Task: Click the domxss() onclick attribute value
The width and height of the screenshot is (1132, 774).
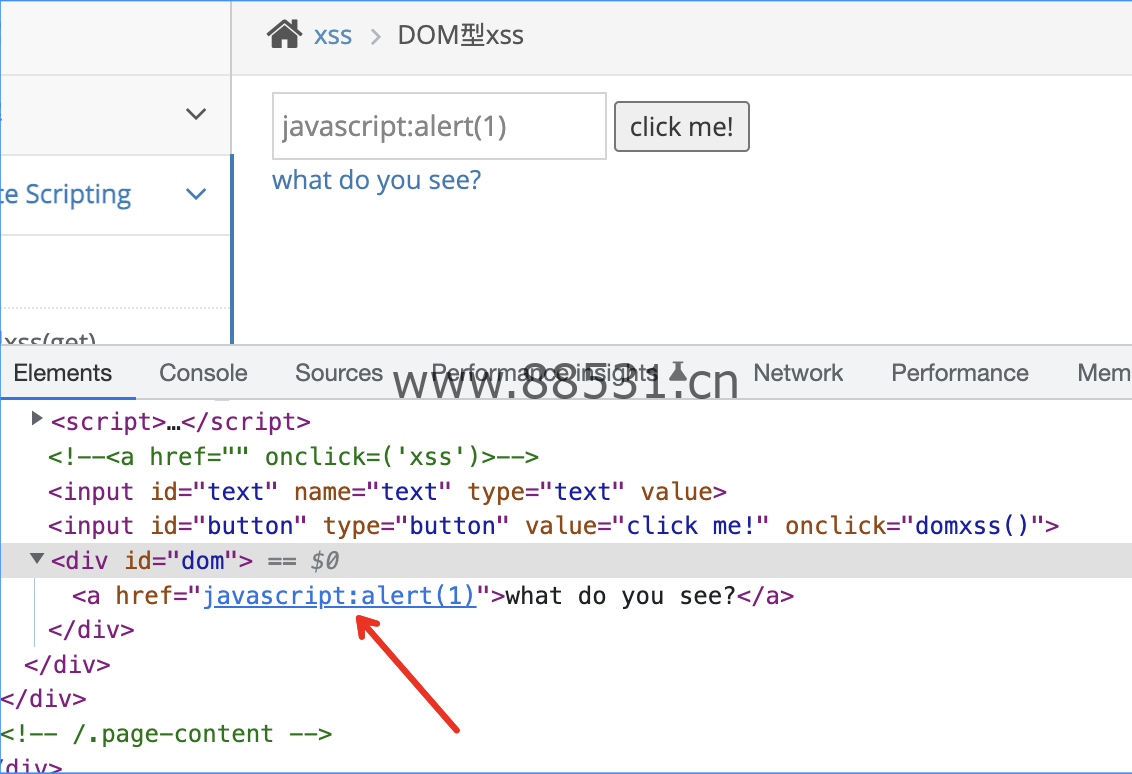Action: click(972, 526)
